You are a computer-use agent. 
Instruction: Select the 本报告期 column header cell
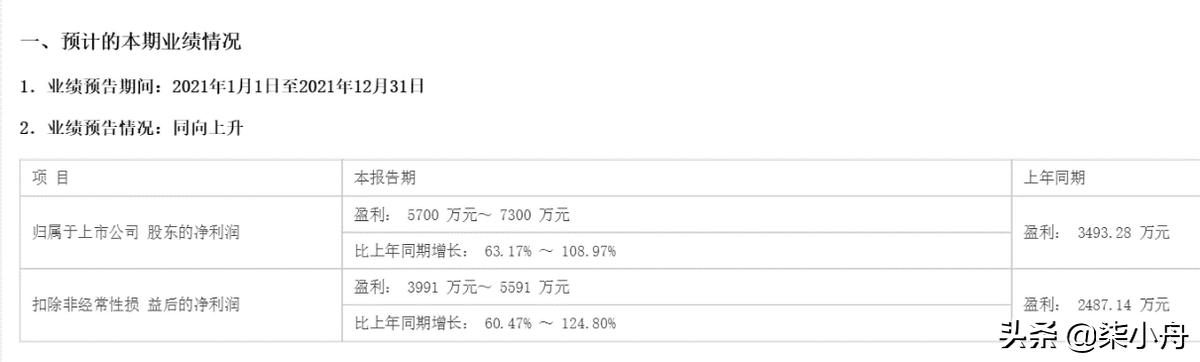[x=677, y=177]
